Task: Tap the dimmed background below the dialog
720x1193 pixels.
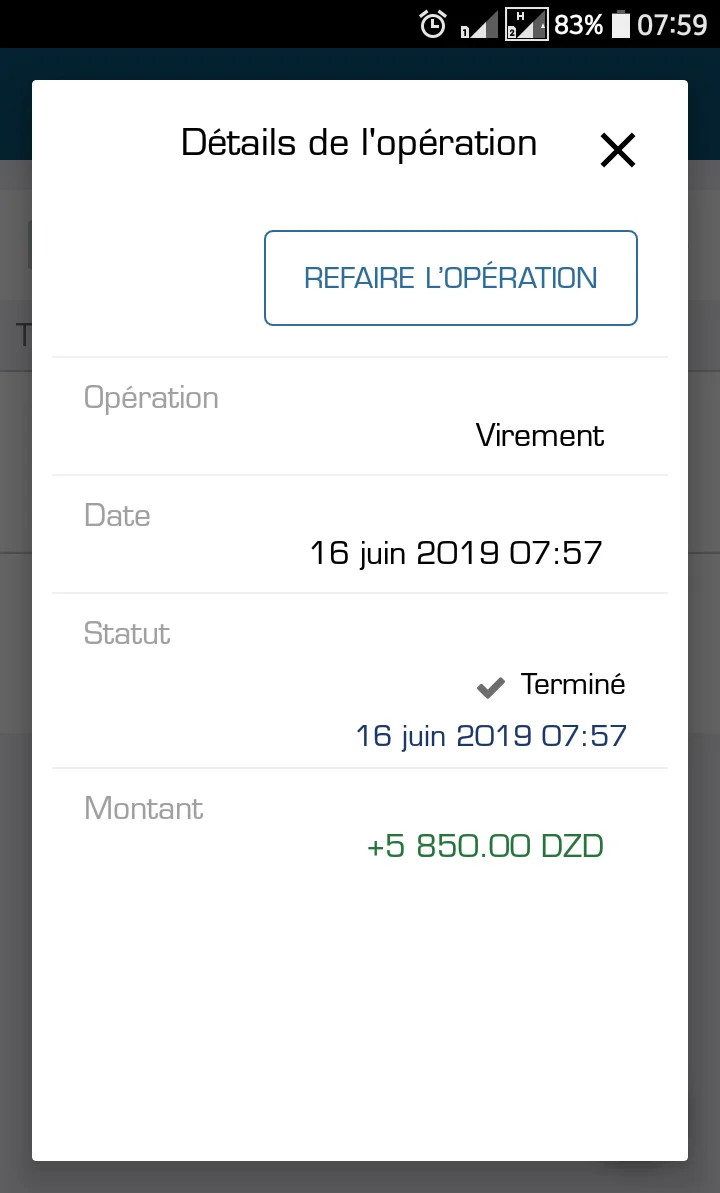Action: coord(360,1177)
